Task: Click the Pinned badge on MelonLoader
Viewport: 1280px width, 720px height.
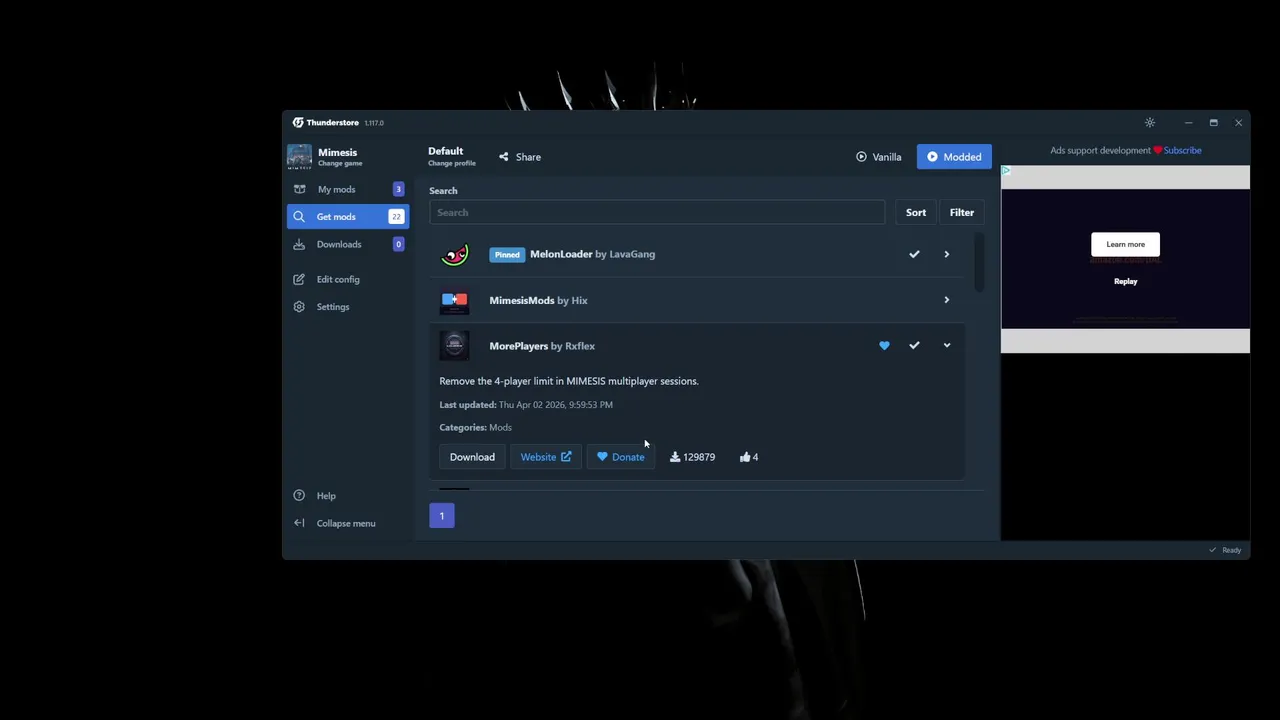Action: [507, 254]
